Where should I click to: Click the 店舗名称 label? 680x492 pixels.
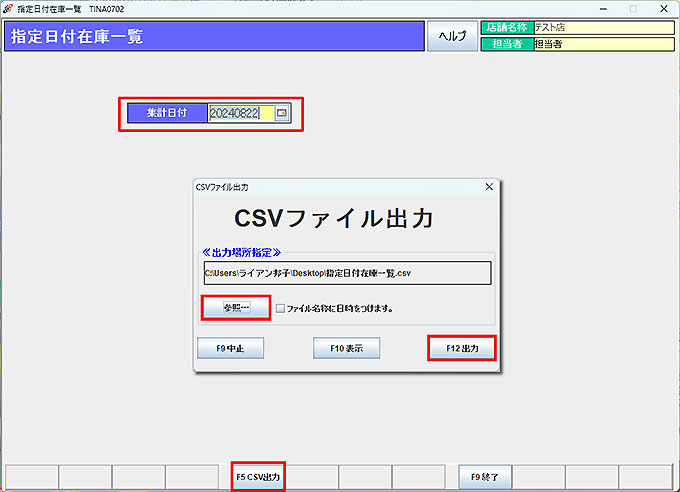pos(507,27)
